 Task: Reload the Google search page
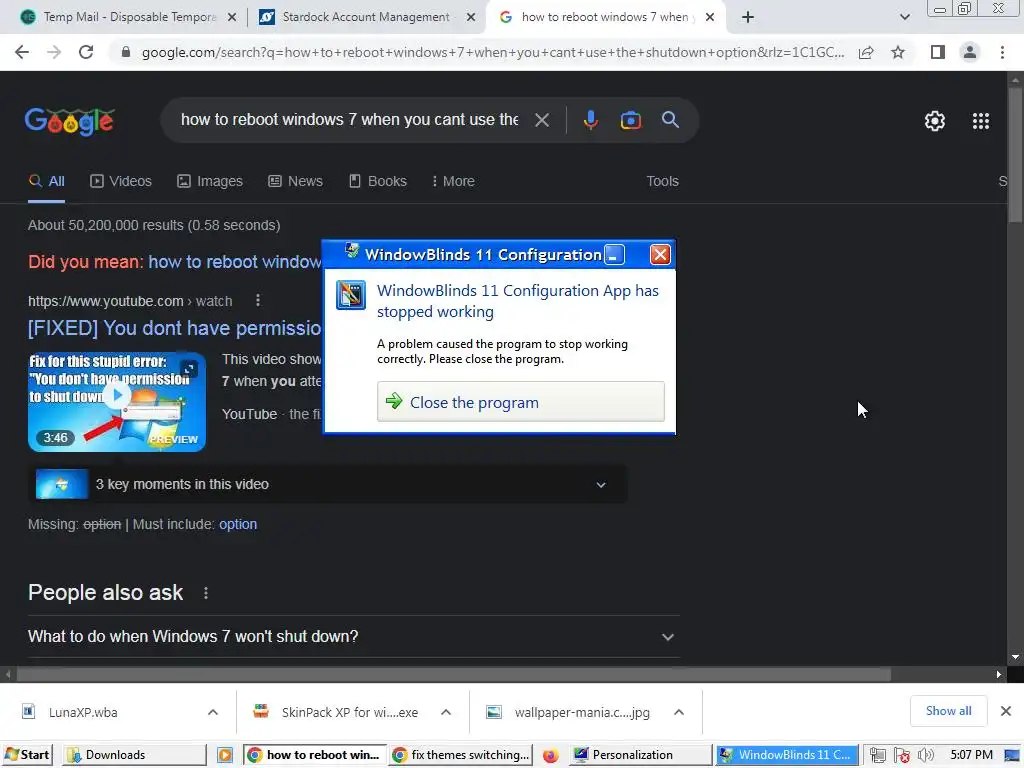coord(86,52)
